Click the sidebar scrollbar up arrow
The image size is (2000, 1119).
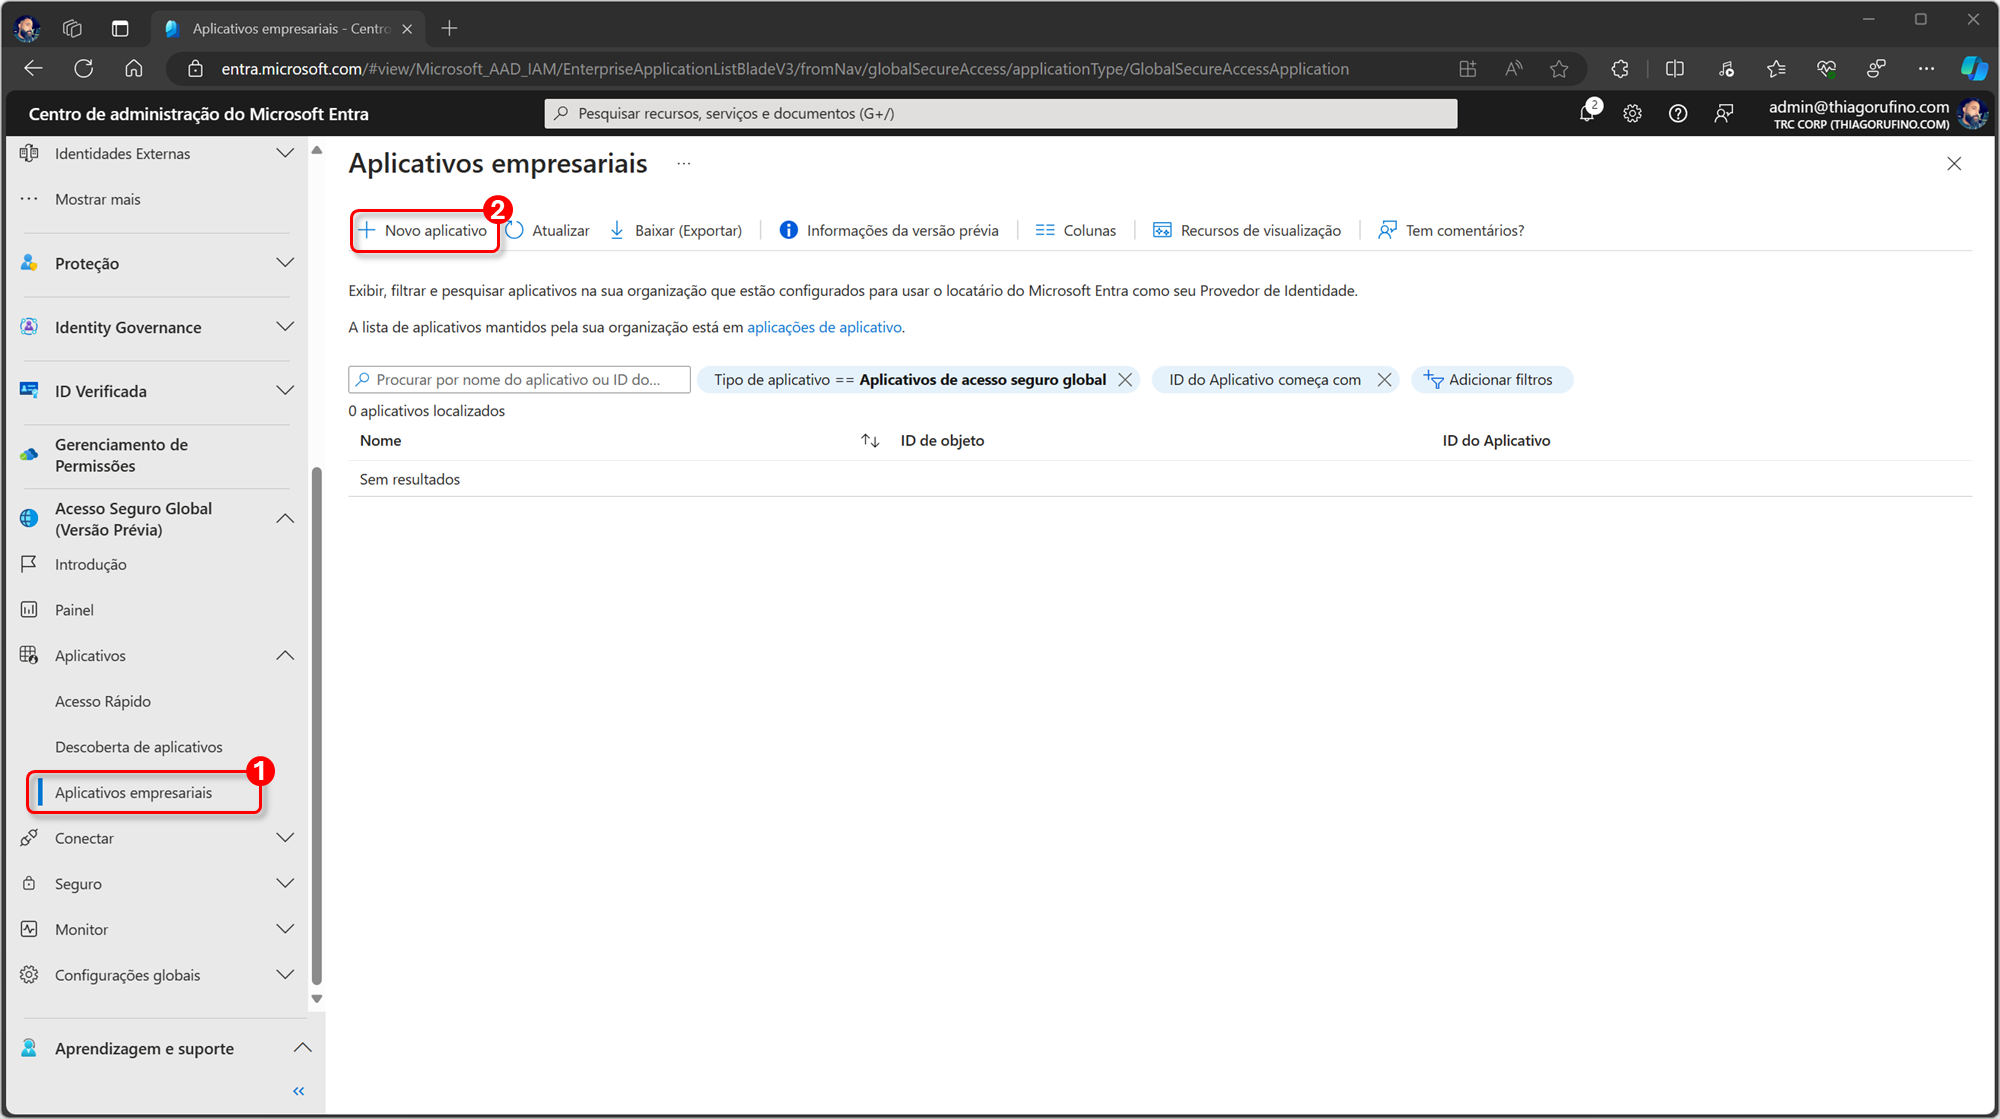click(317, 150)
